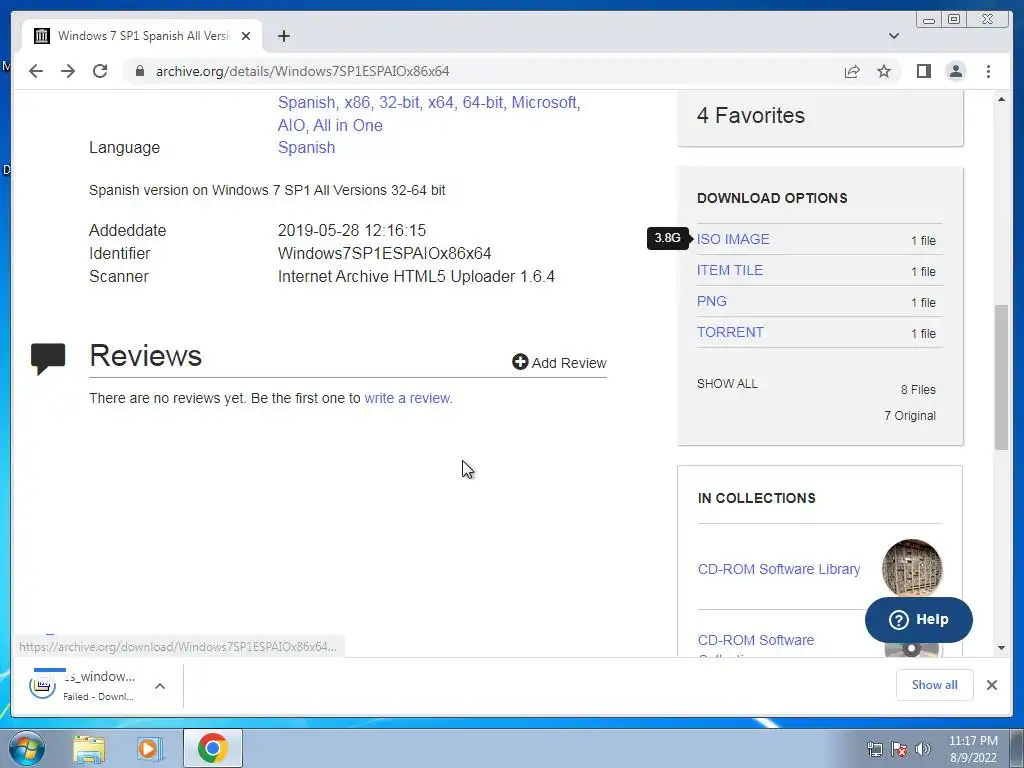
Task: Click the failed download file icon
Action: [42, 685]
